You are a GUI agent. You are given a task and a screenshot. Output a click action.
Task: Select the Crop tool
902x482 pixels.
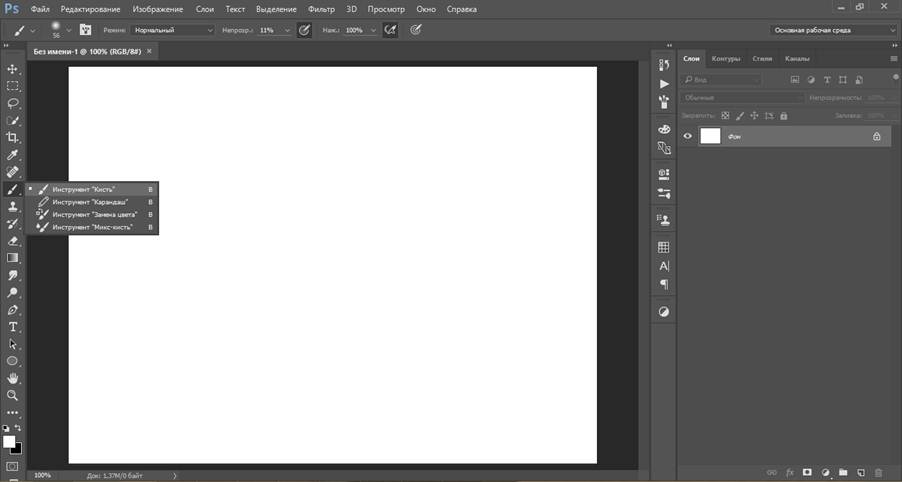click(x=12, y=137)
